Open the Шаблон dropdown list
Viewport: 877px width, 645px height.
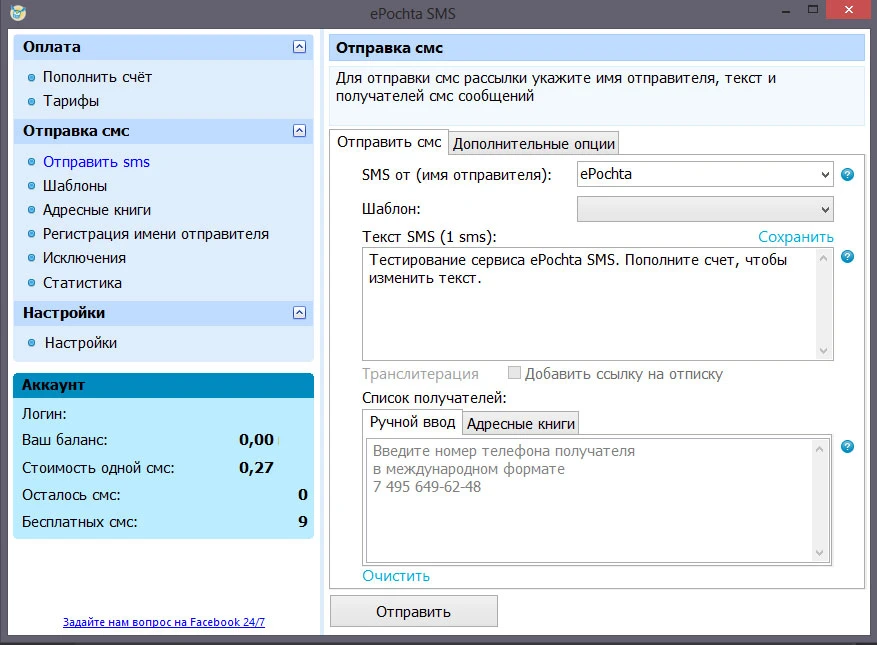click(x=825, y=209)
